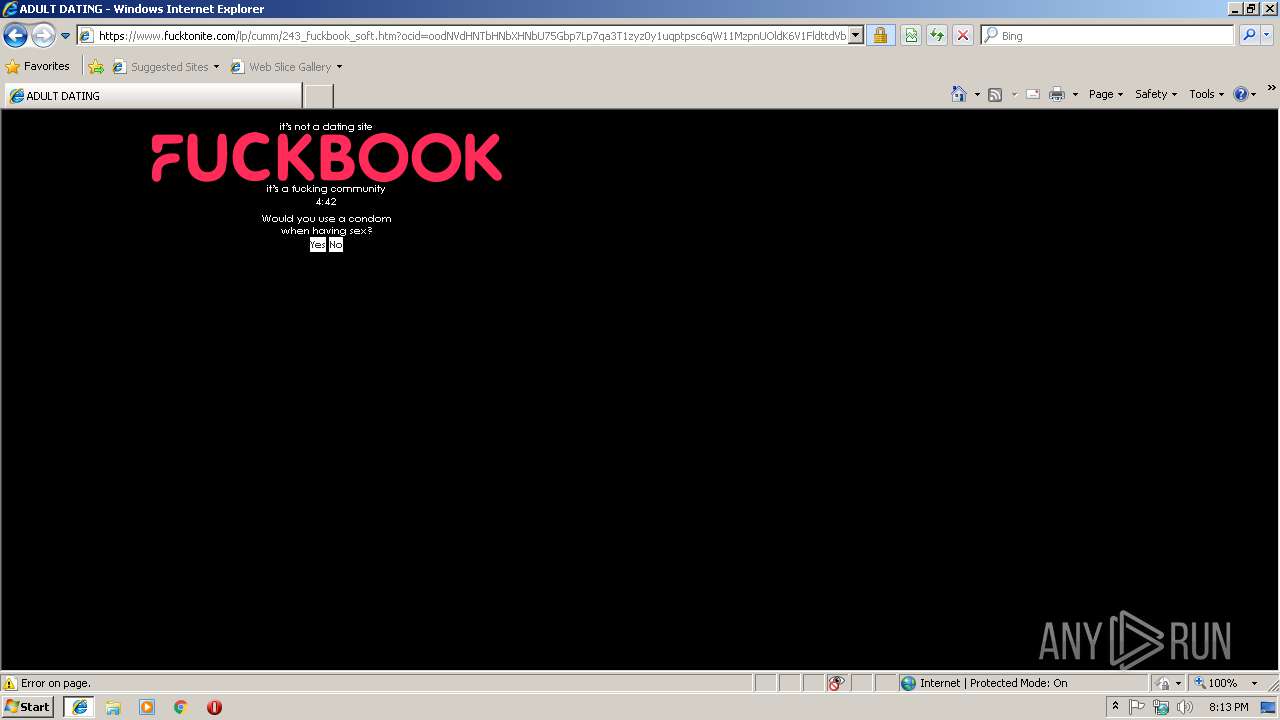Image resolution: width=1280 pixels, height=720 pixels.
Task: Expand the Home button dropdown arrow
Action: tap(977, 94)
